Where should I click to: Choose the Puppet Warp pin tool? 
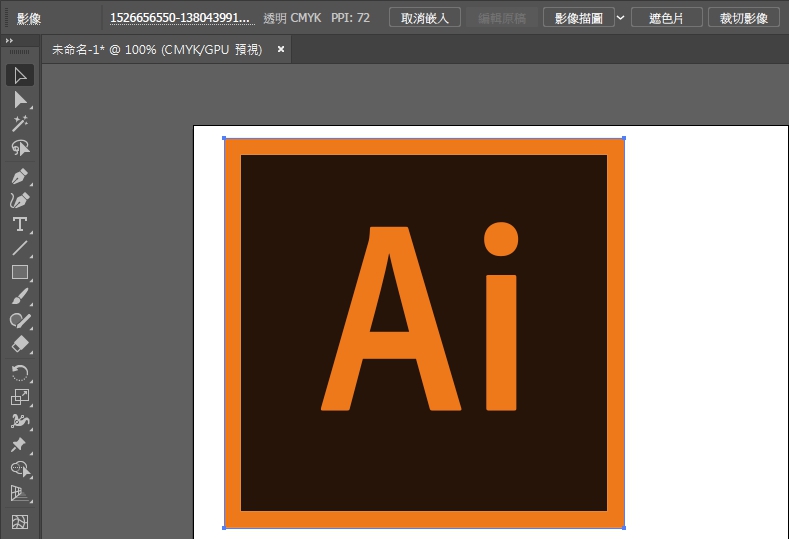pos(20,445)
